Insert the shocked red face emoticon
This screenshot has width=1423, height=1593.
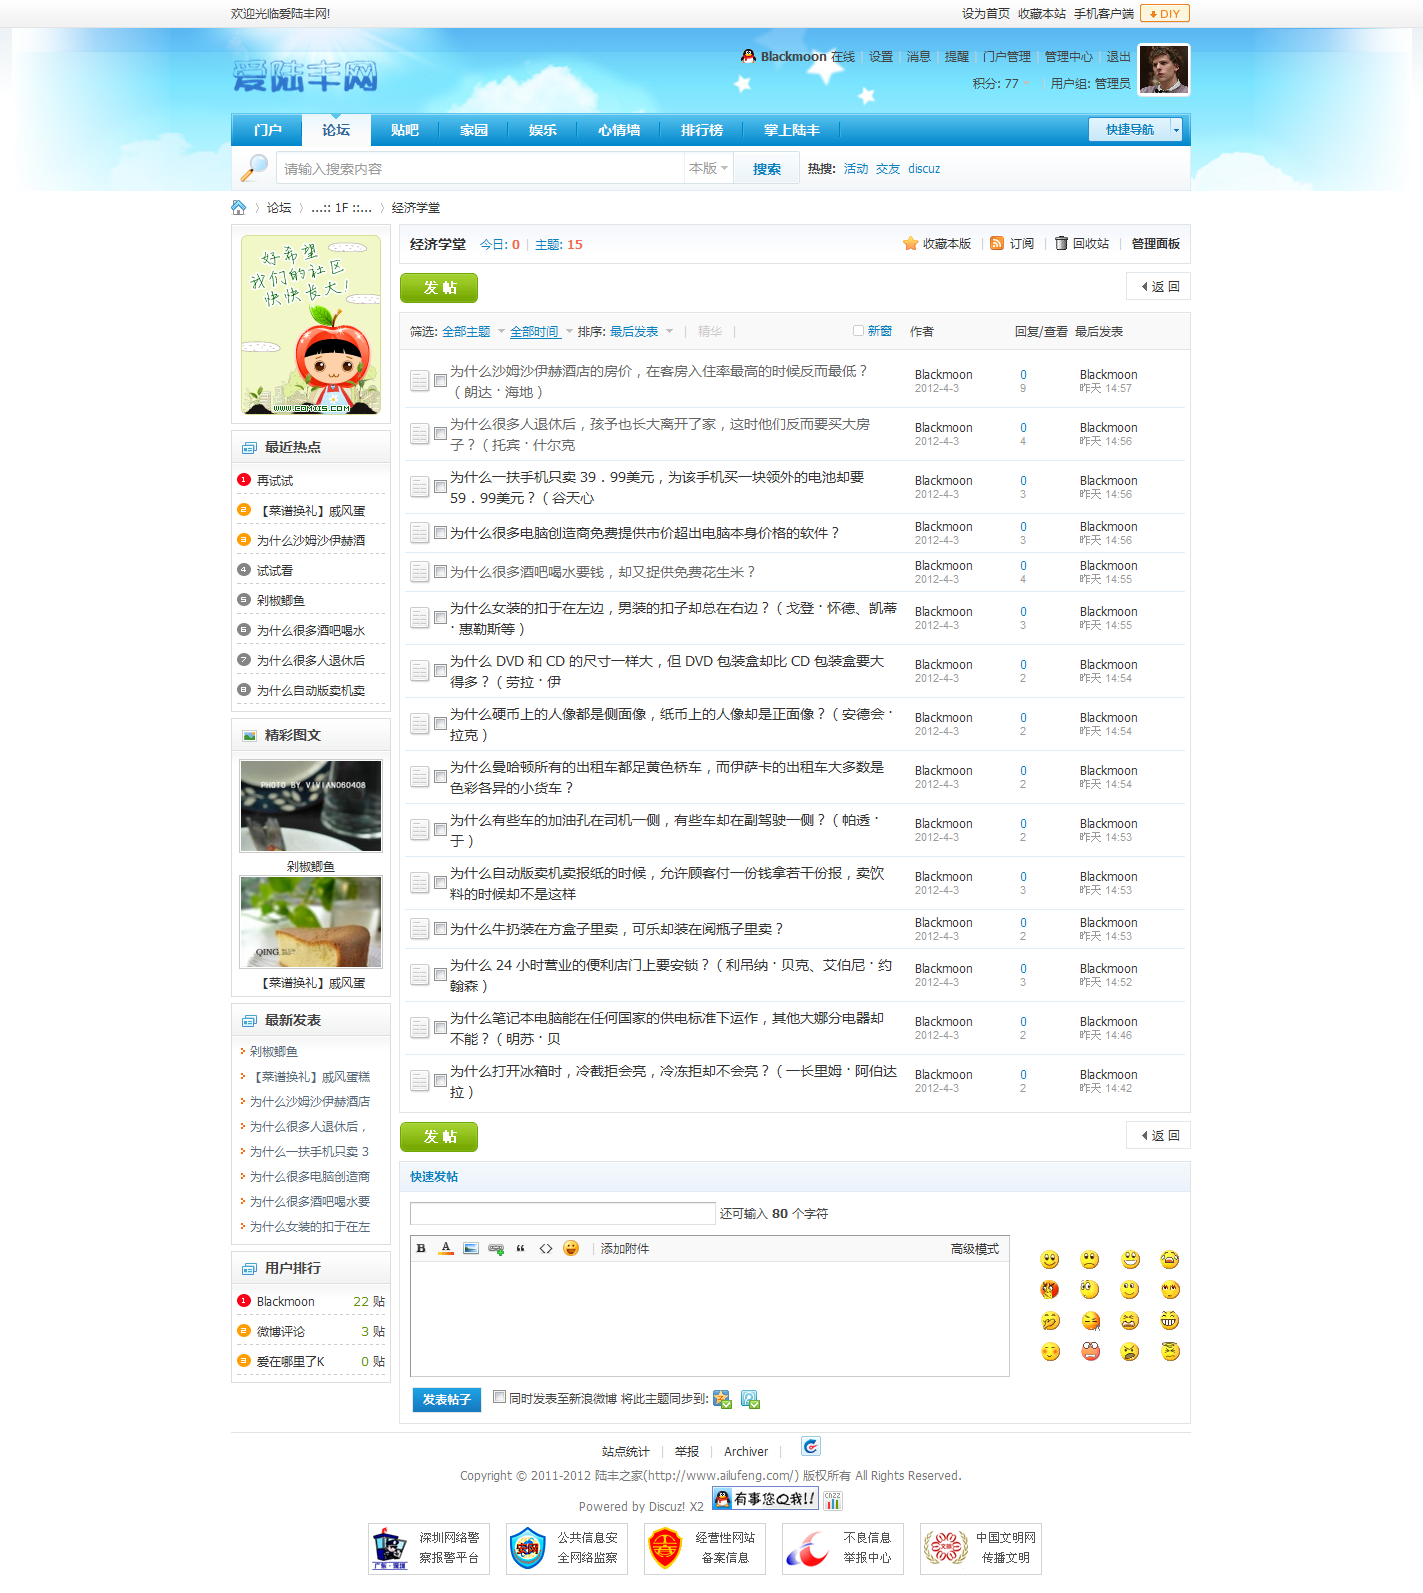coord(1091,1352)
